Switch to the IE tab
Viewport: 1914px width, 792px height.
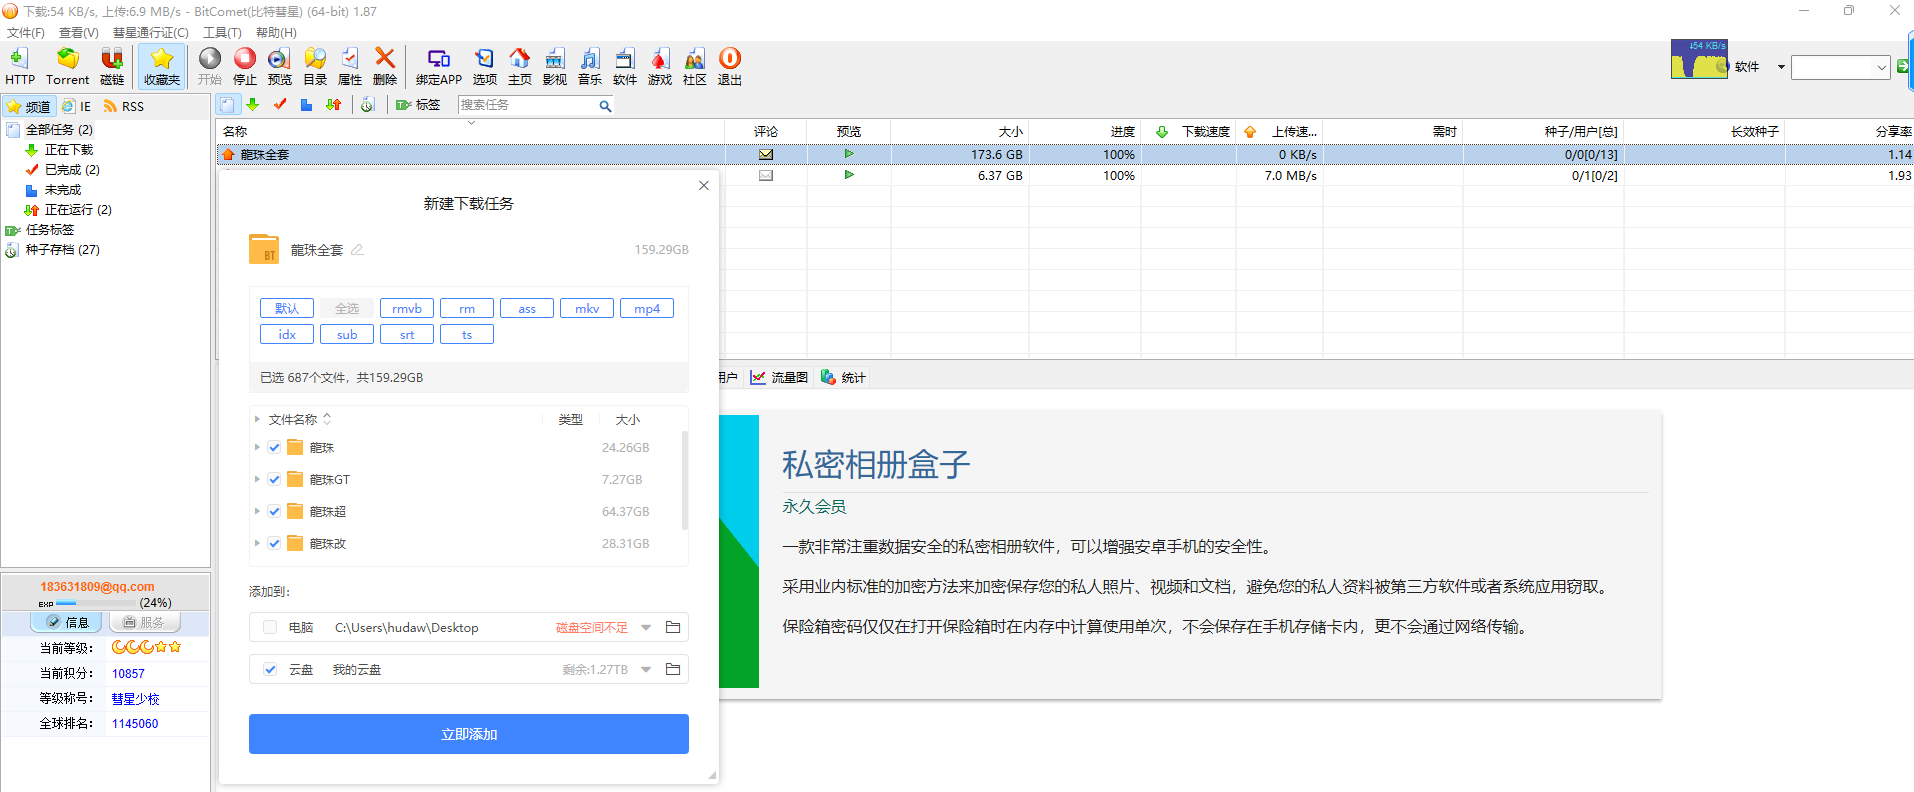click(x=77, y=106)
